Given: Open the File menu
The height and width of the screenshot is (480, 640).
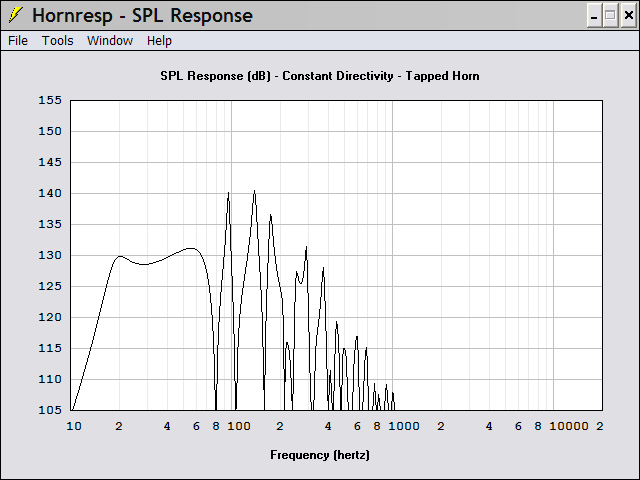Looking at the screenshot, I should coord(18,41).
